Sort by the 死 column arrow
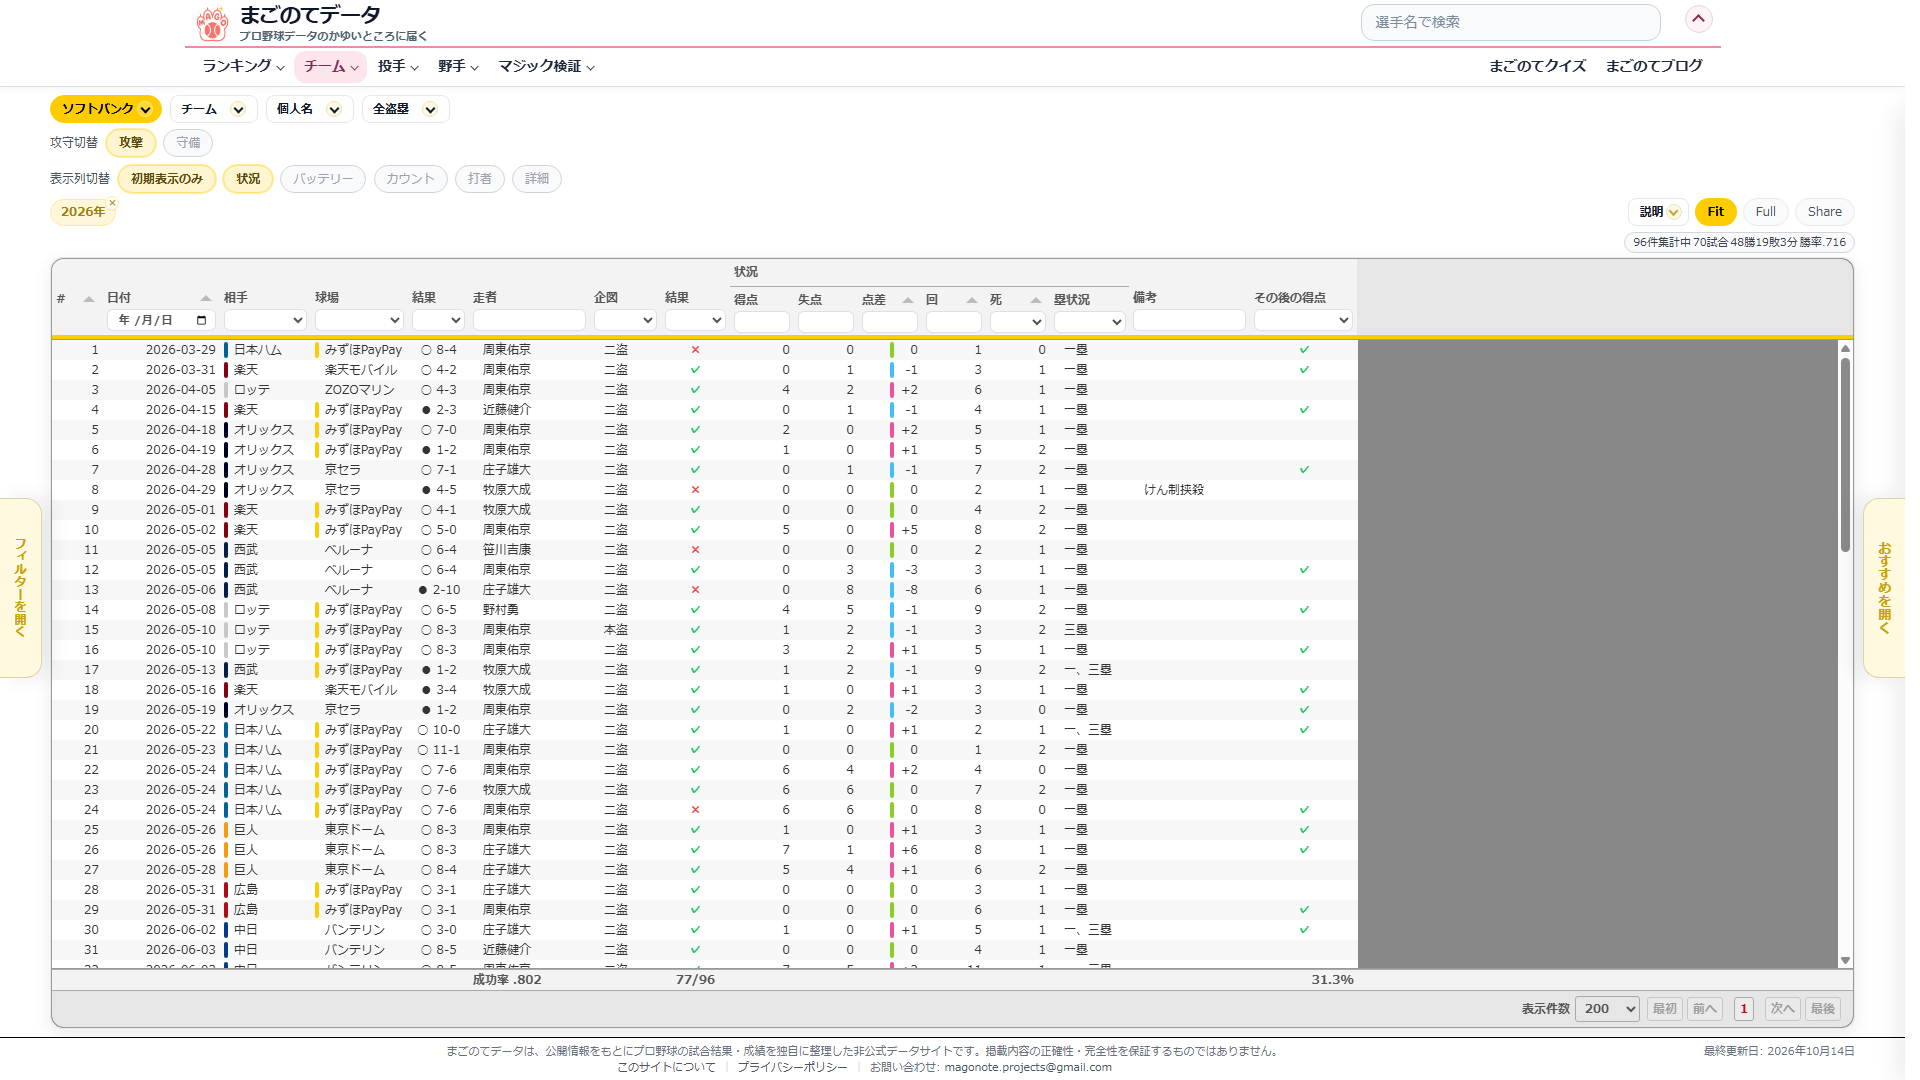The image size is (1920, 1080). pyautogui.click(x=1036, y=300)
